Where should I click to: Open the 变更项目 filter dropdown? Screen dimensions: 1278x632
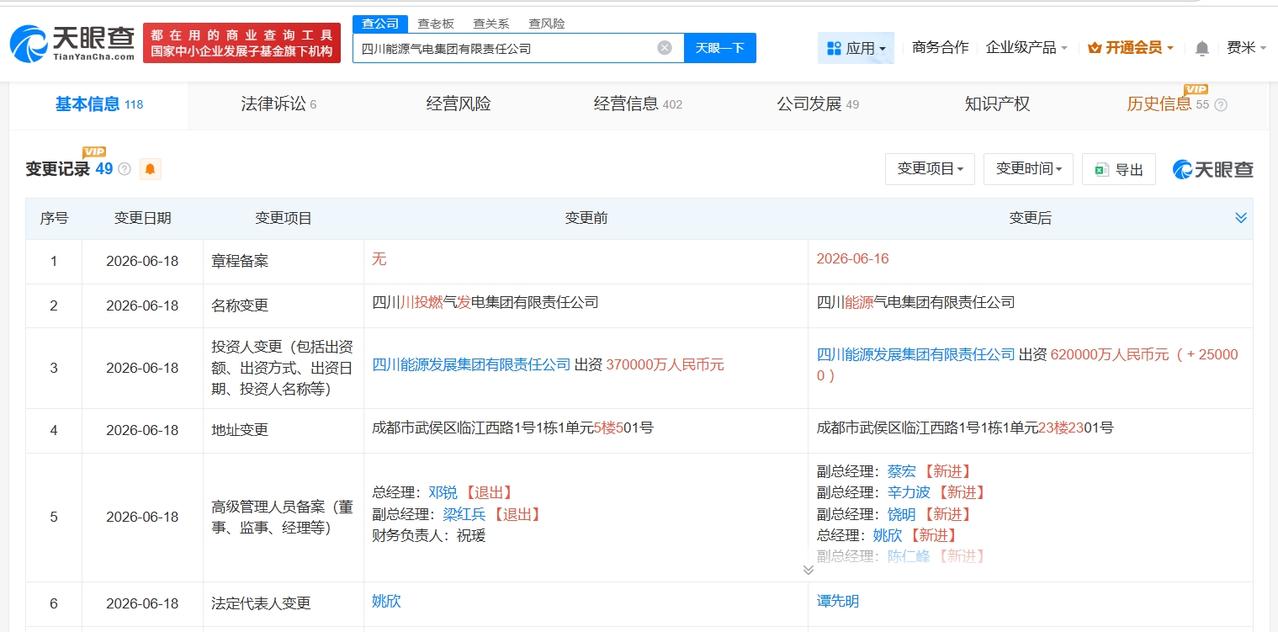point(930,169)
